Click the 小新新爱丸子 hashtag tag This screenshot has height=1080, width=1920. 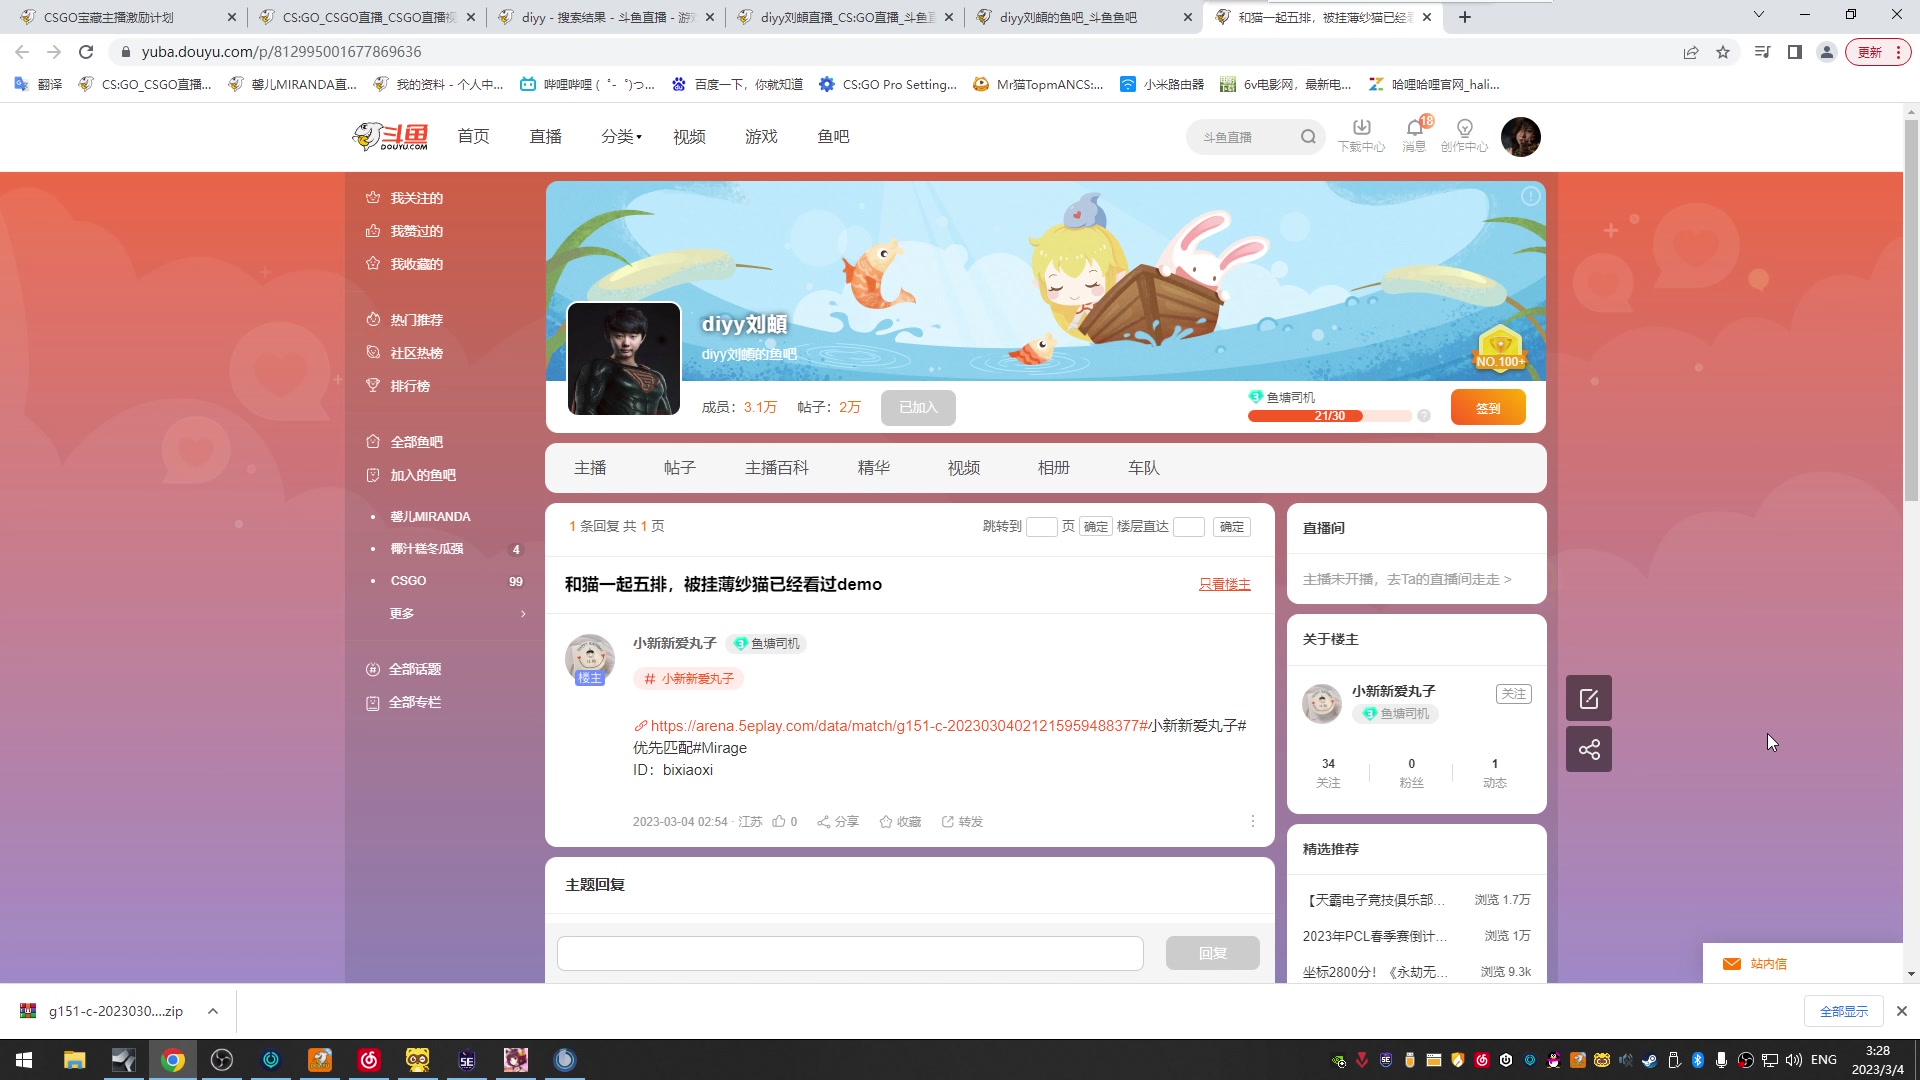(689, 679)
